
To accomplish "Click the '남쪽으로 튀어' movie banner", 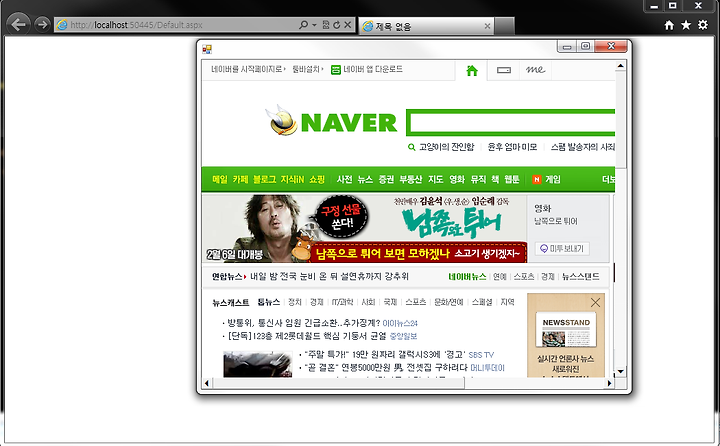I will tap(365, 228).
